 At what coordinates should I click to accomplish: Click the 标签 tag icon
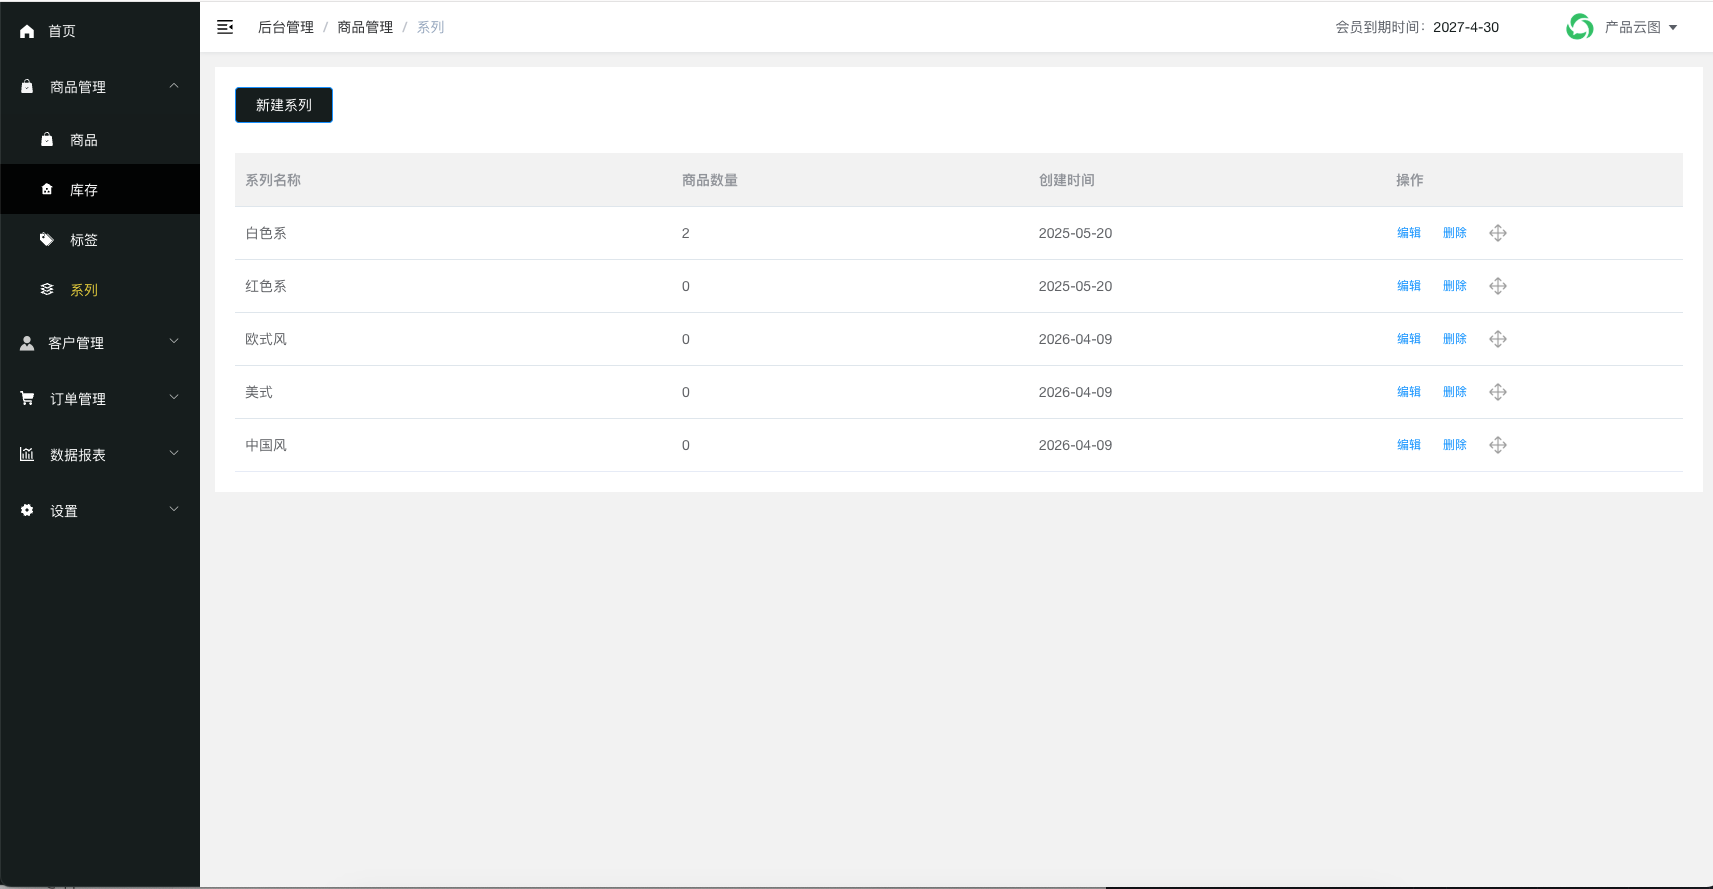pos(47,240)
